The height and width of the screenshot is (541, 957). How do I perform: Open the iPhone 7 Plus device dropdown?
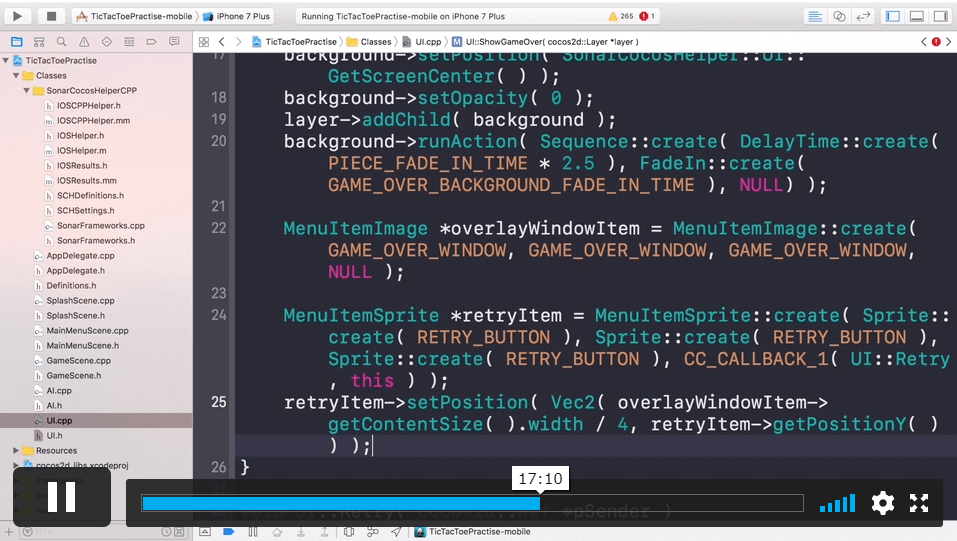pos(236,16)
